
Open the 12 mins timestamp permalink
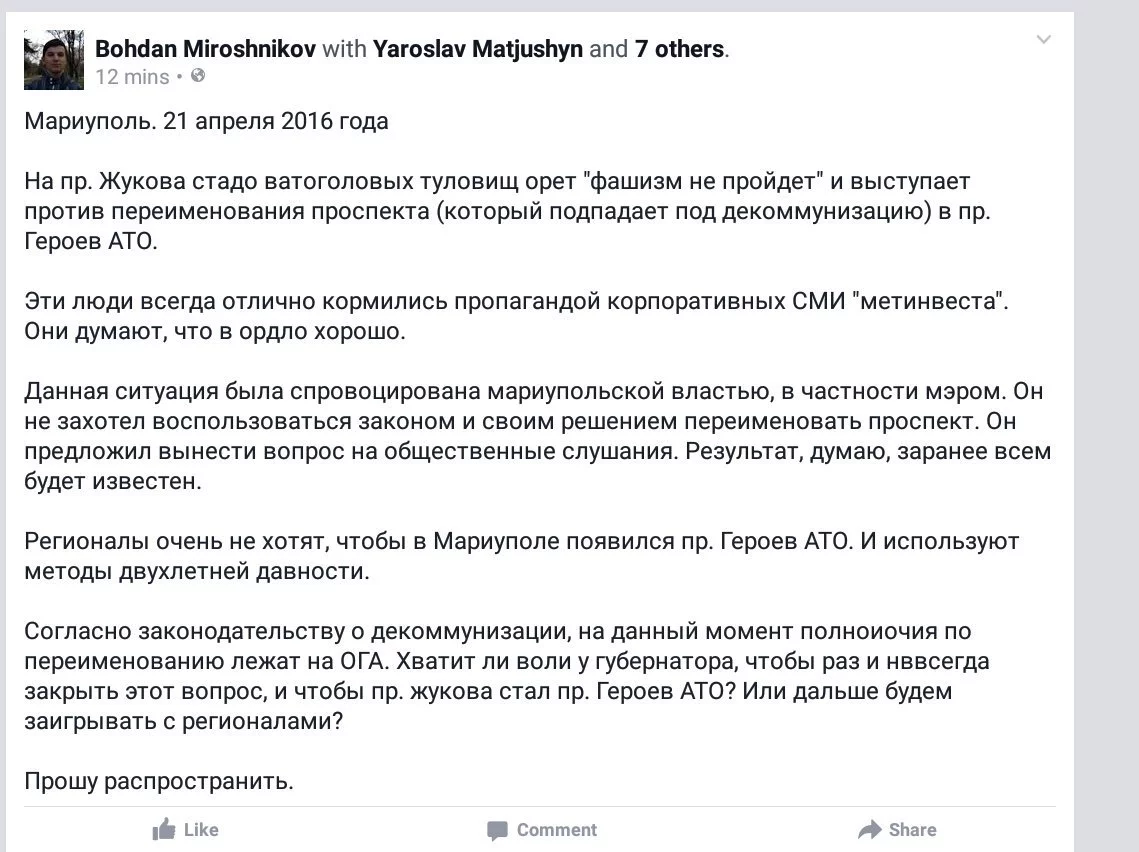tap(132, 76)
